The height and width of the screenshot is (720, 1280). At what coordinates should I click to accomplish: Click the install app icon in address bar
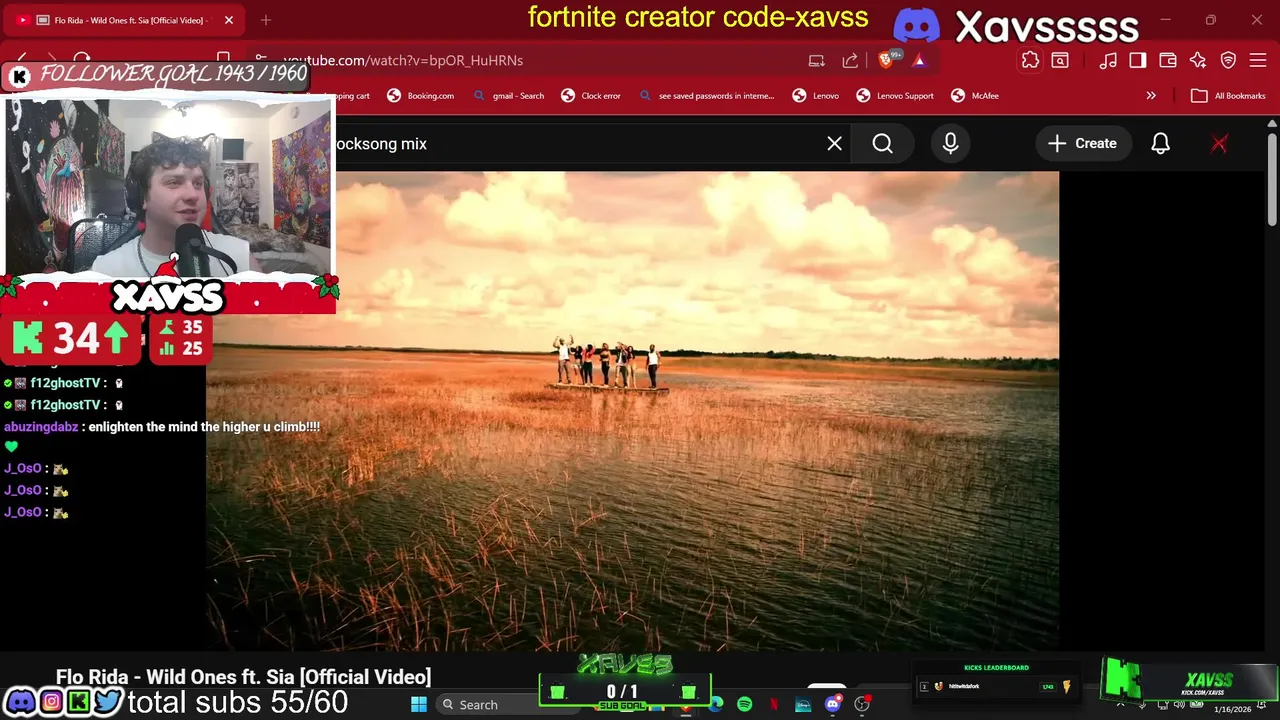tap(817, 61)
